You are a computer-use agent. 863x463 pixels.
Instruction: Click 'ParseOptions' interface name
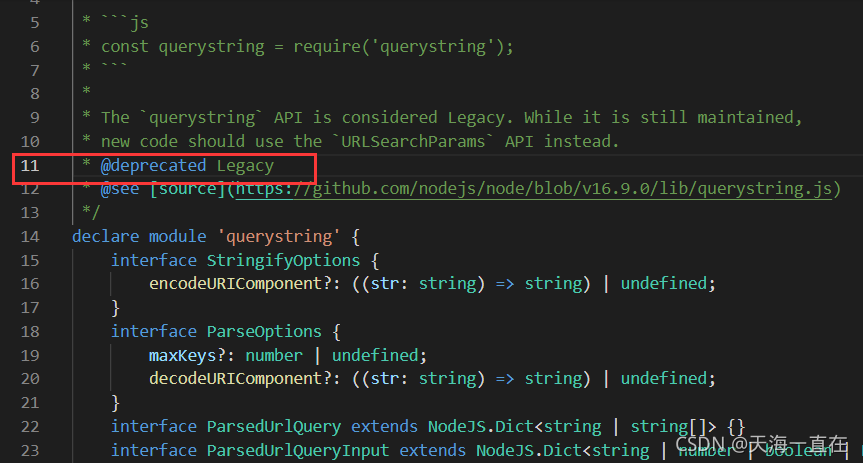(x=264, y=331)
